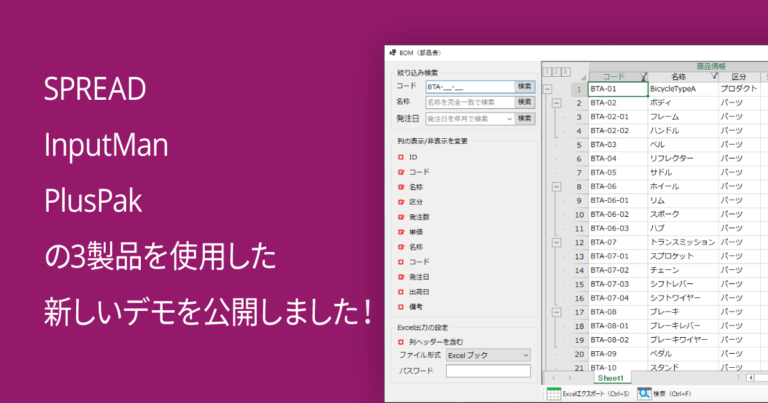The width and height of the screenshot is (768, 403).
Task: Select the リフレクター cell
Action: click(x=683, y=159)
